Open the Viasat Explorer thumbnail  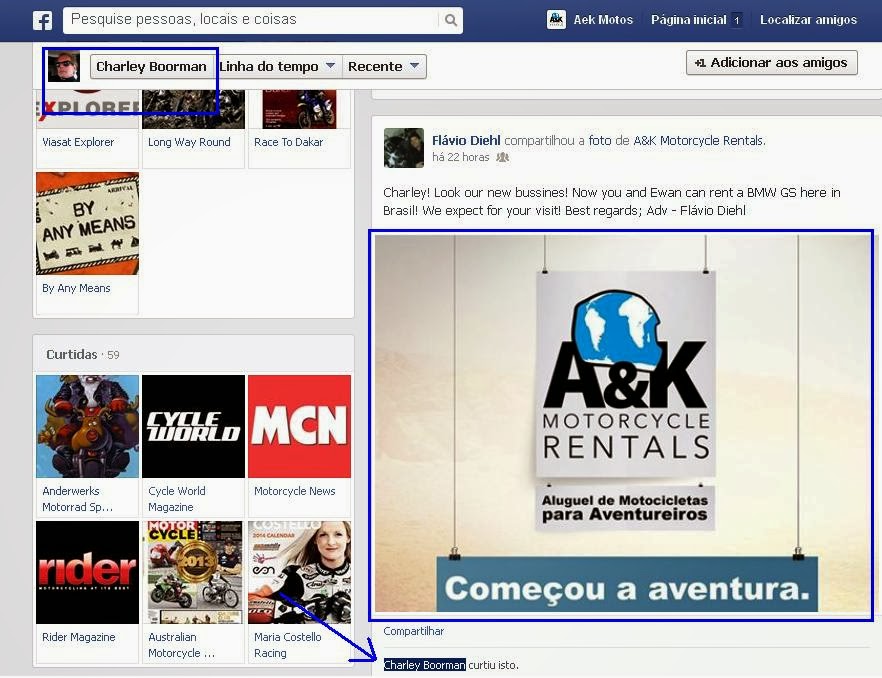(x=87, y=109)
